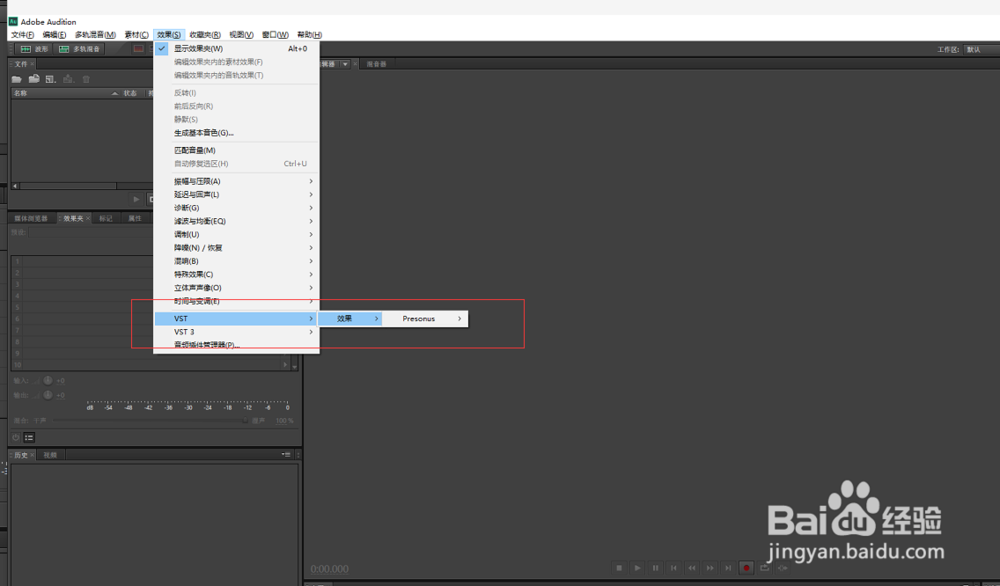Switch to Video (视频) tab

(x=50, y=455)
